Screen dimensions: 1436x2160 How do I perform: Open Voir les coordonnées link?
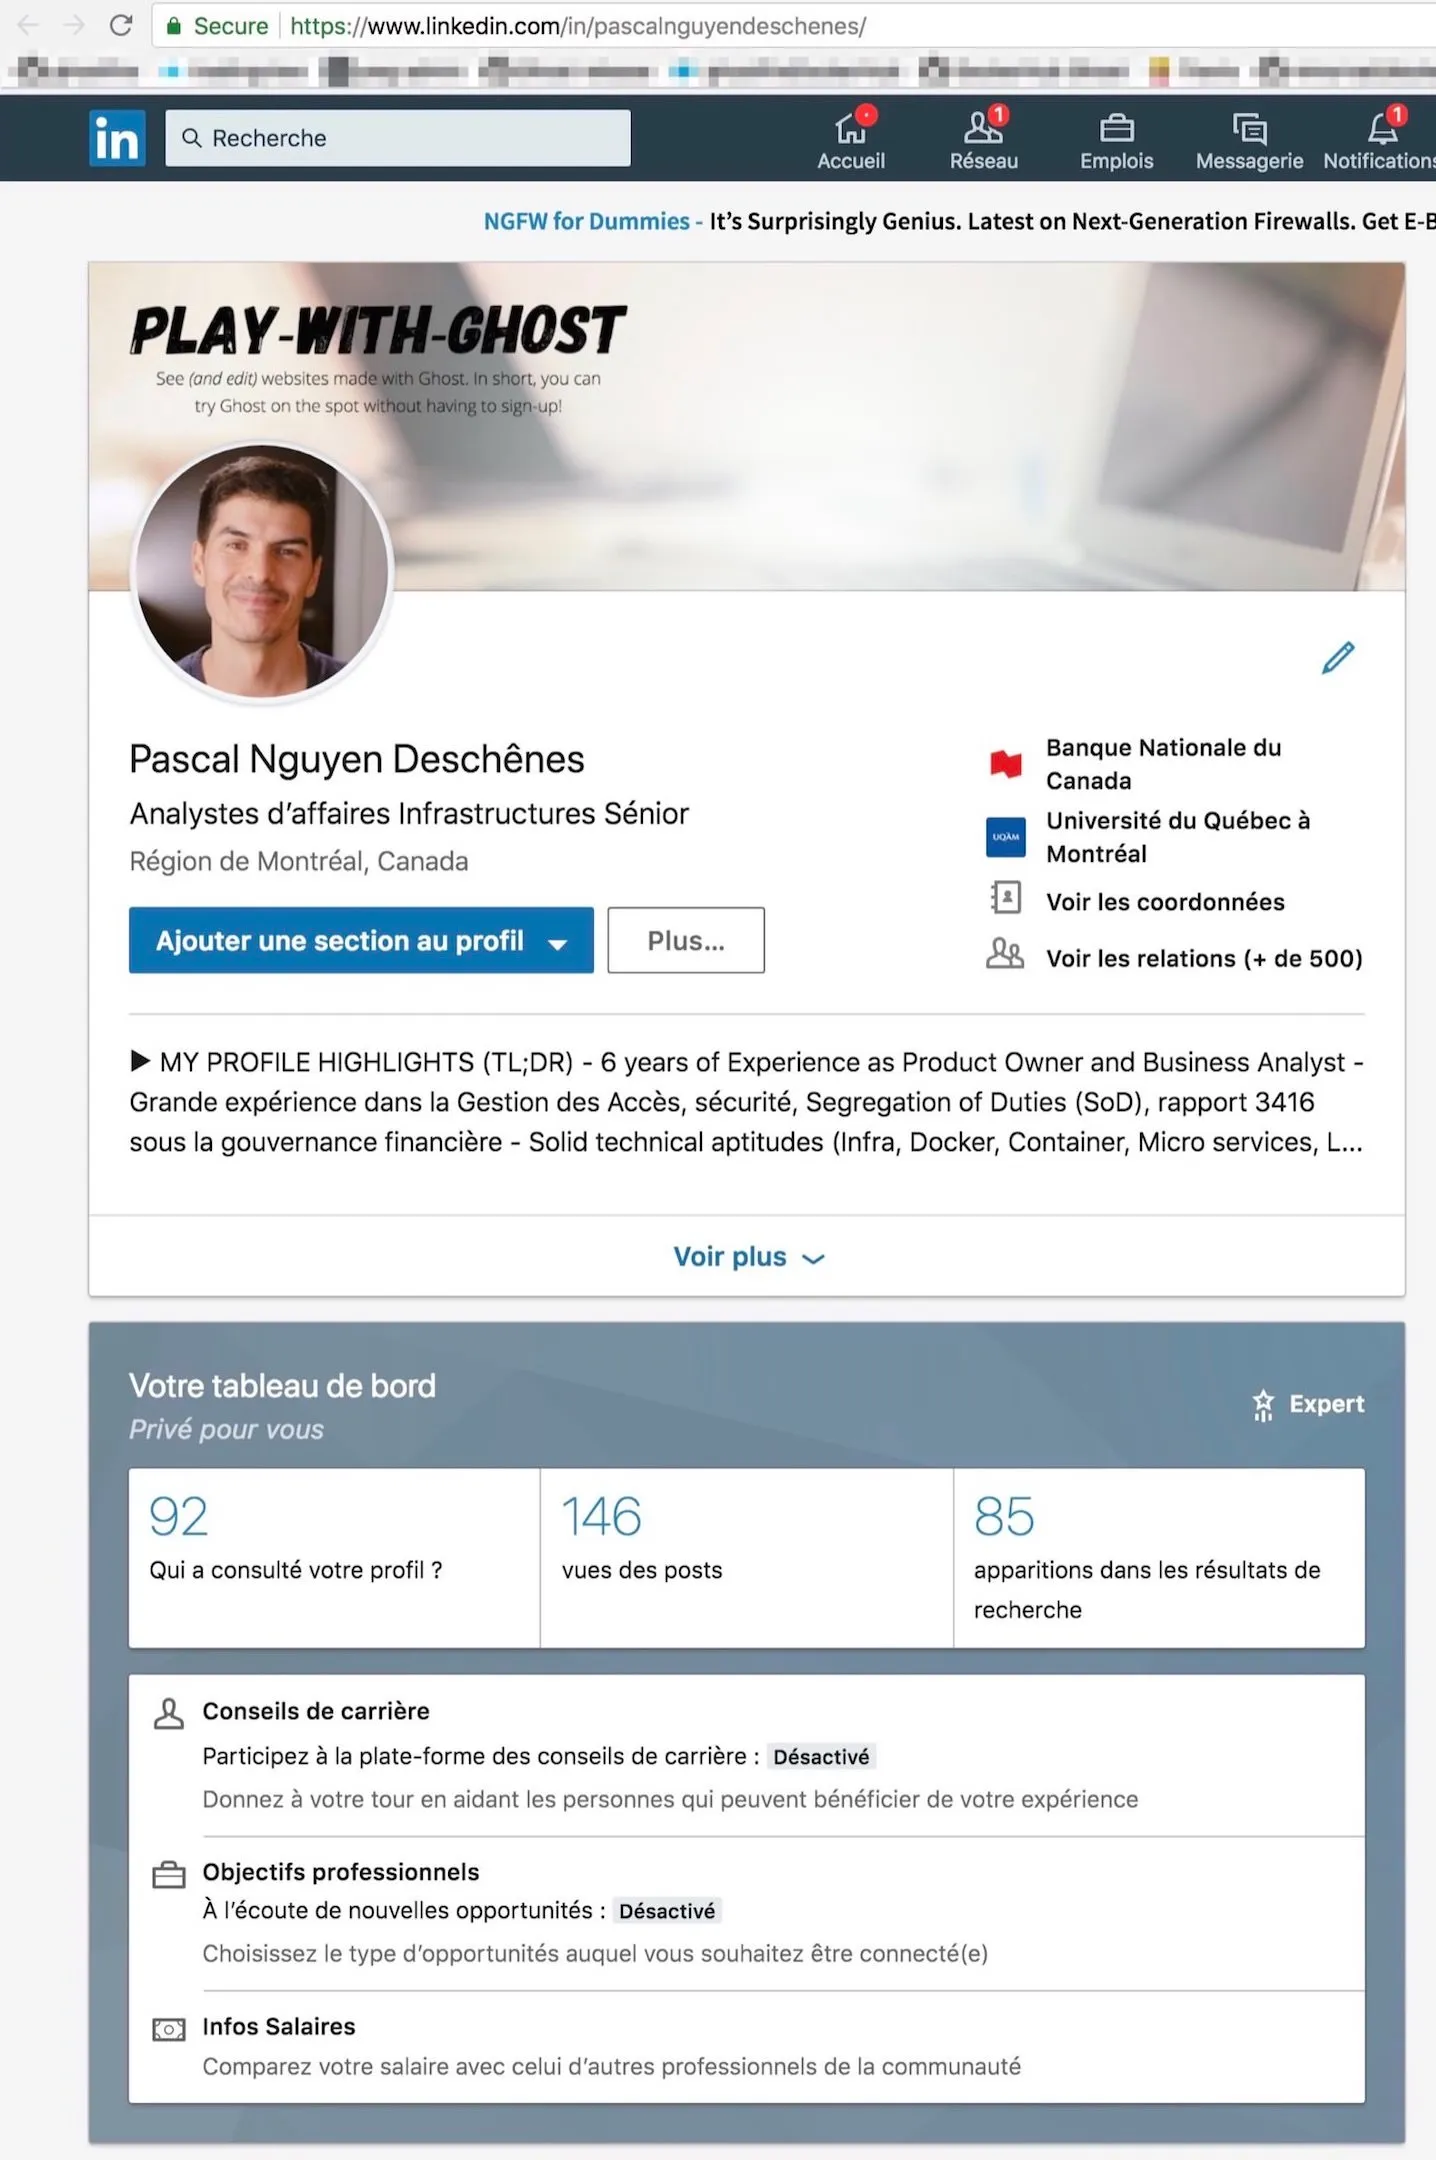1166,902
